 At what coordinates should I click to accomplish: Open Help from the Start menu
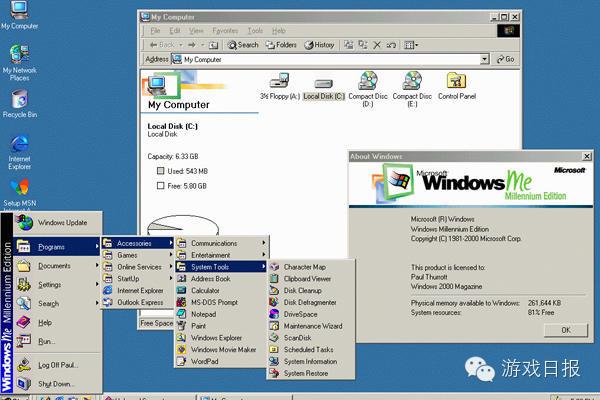tap(58, 322)
